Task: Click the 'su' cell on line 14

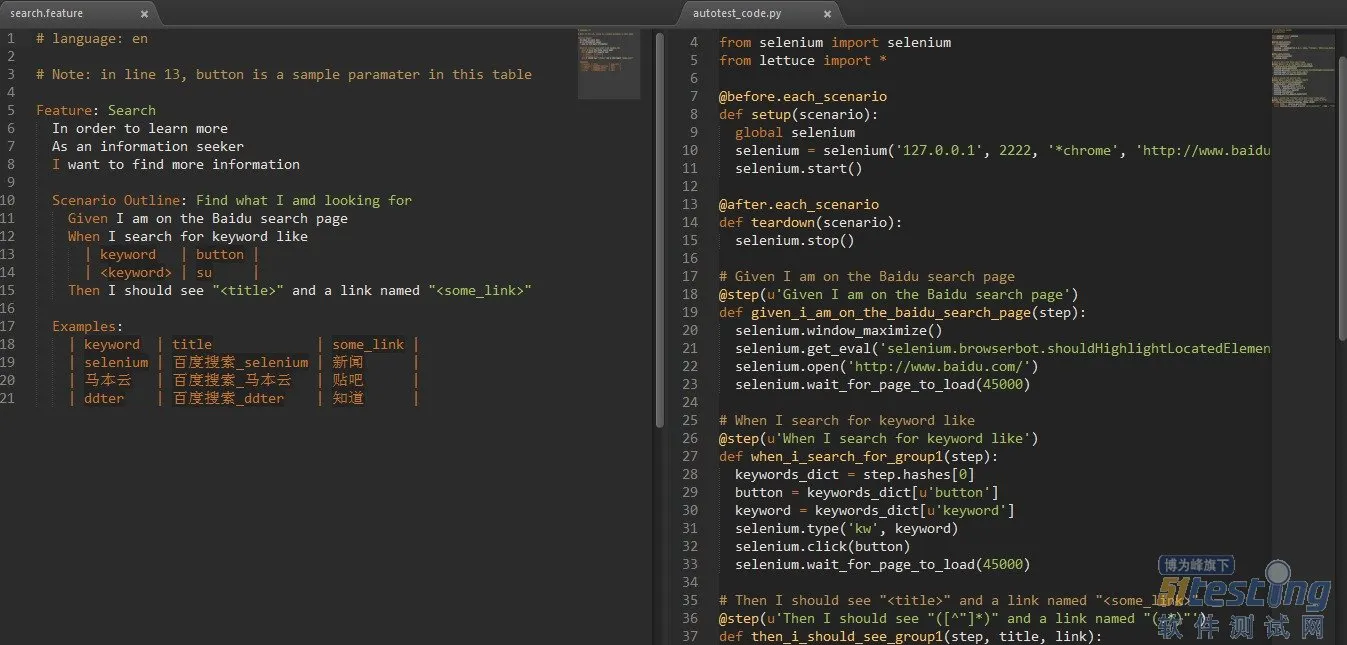Action: (204, 272)
